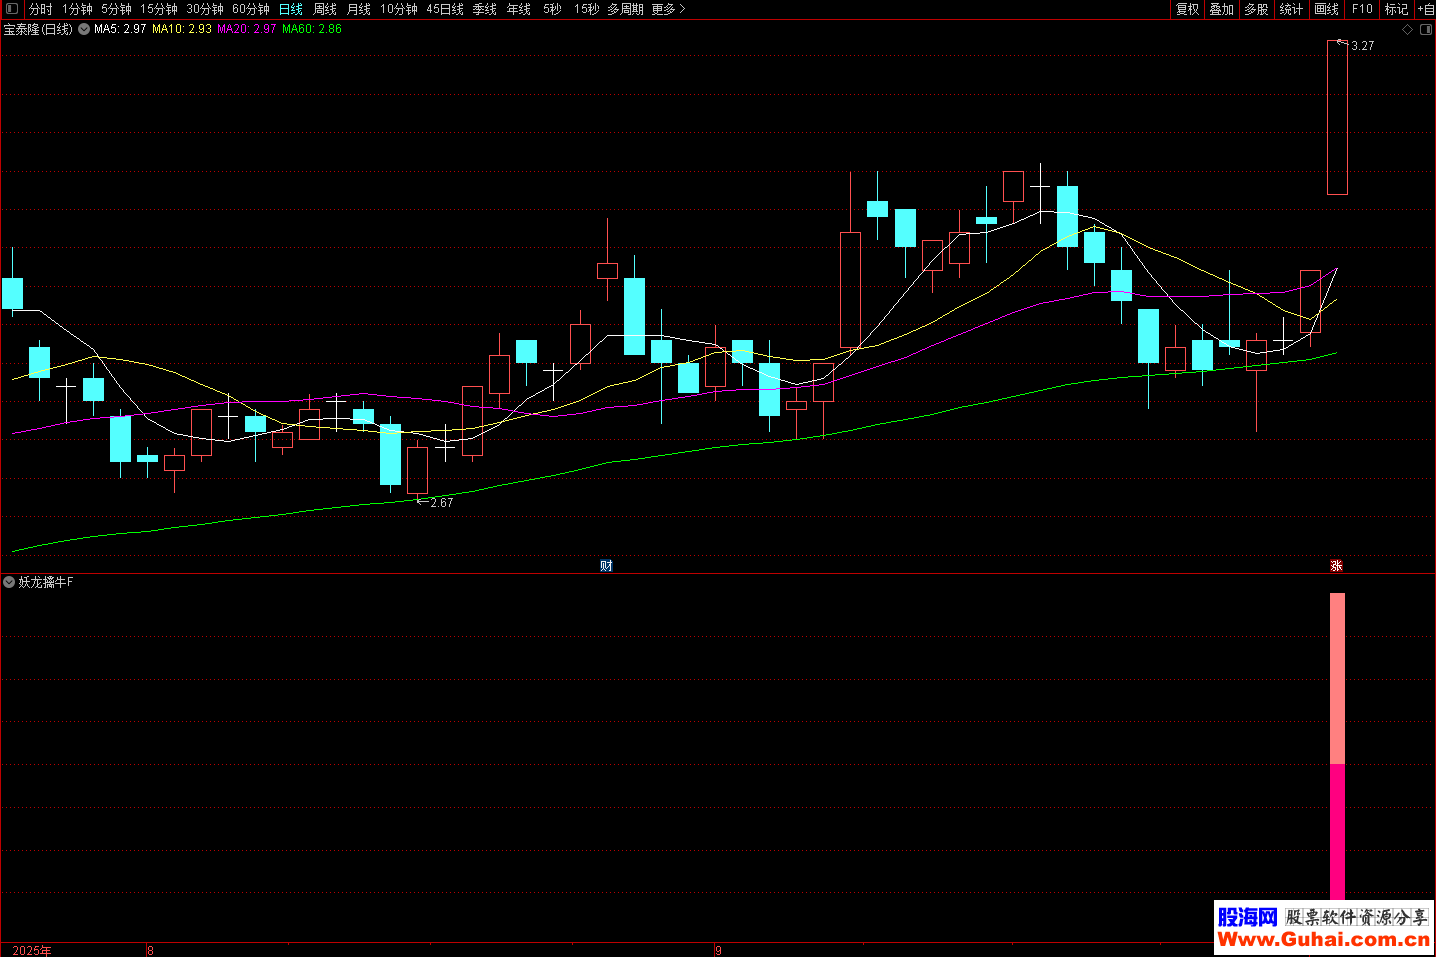This screenshot has height=957, width=1436.
Task: Toggle 复权 price adjustment
Action: (x=1187, y=9)
